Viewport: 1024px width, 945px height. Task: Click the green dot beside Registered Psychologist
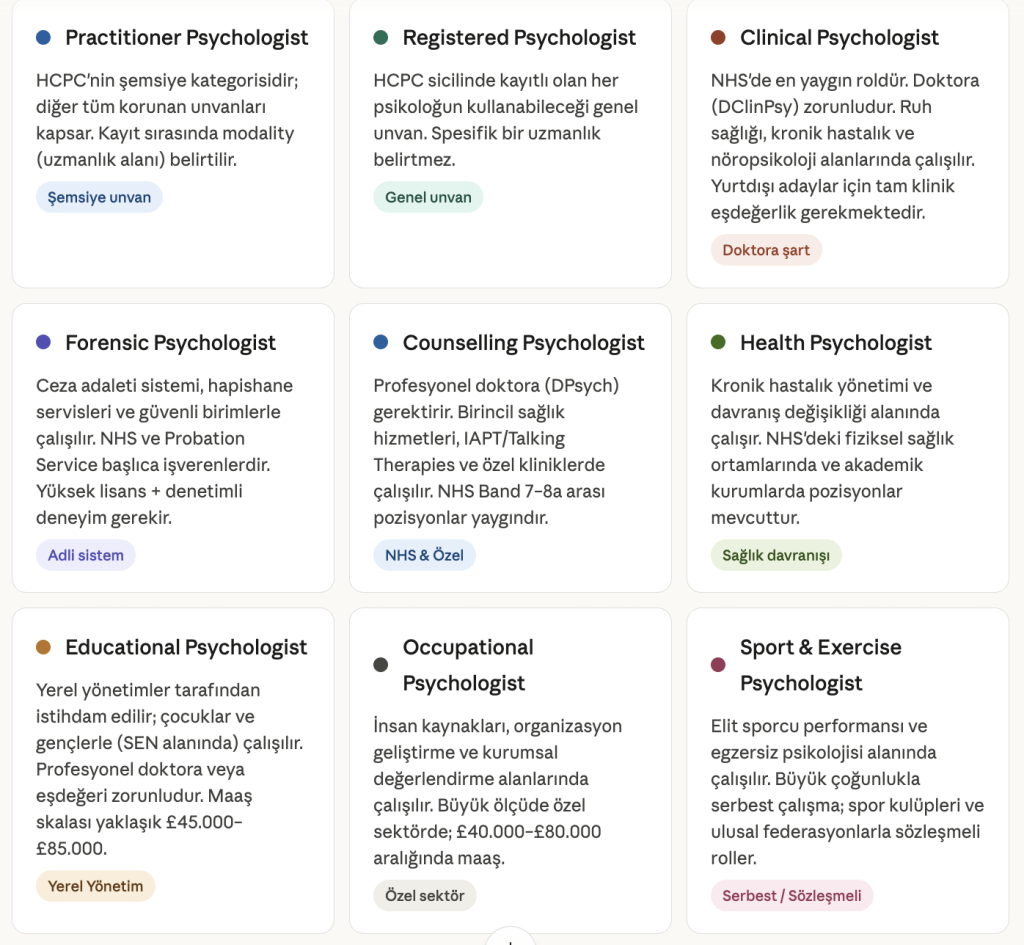point(380,38)
